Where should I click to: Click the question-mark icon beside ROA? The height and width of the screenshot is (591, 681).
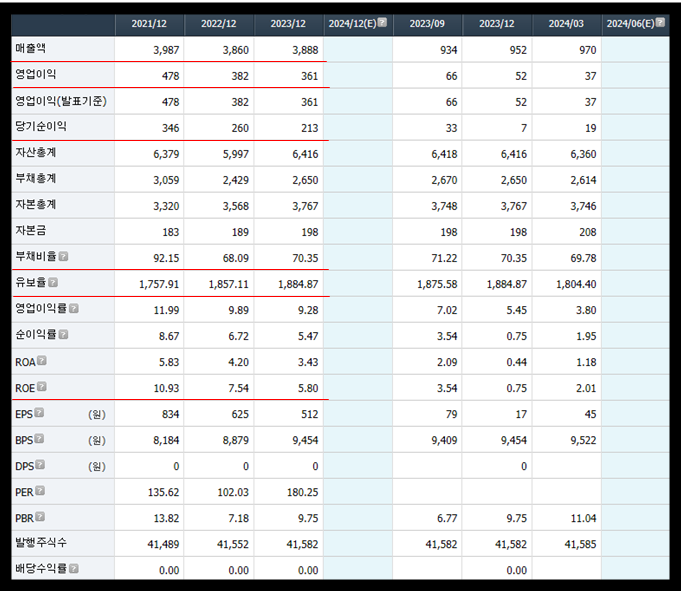point(42,360)
